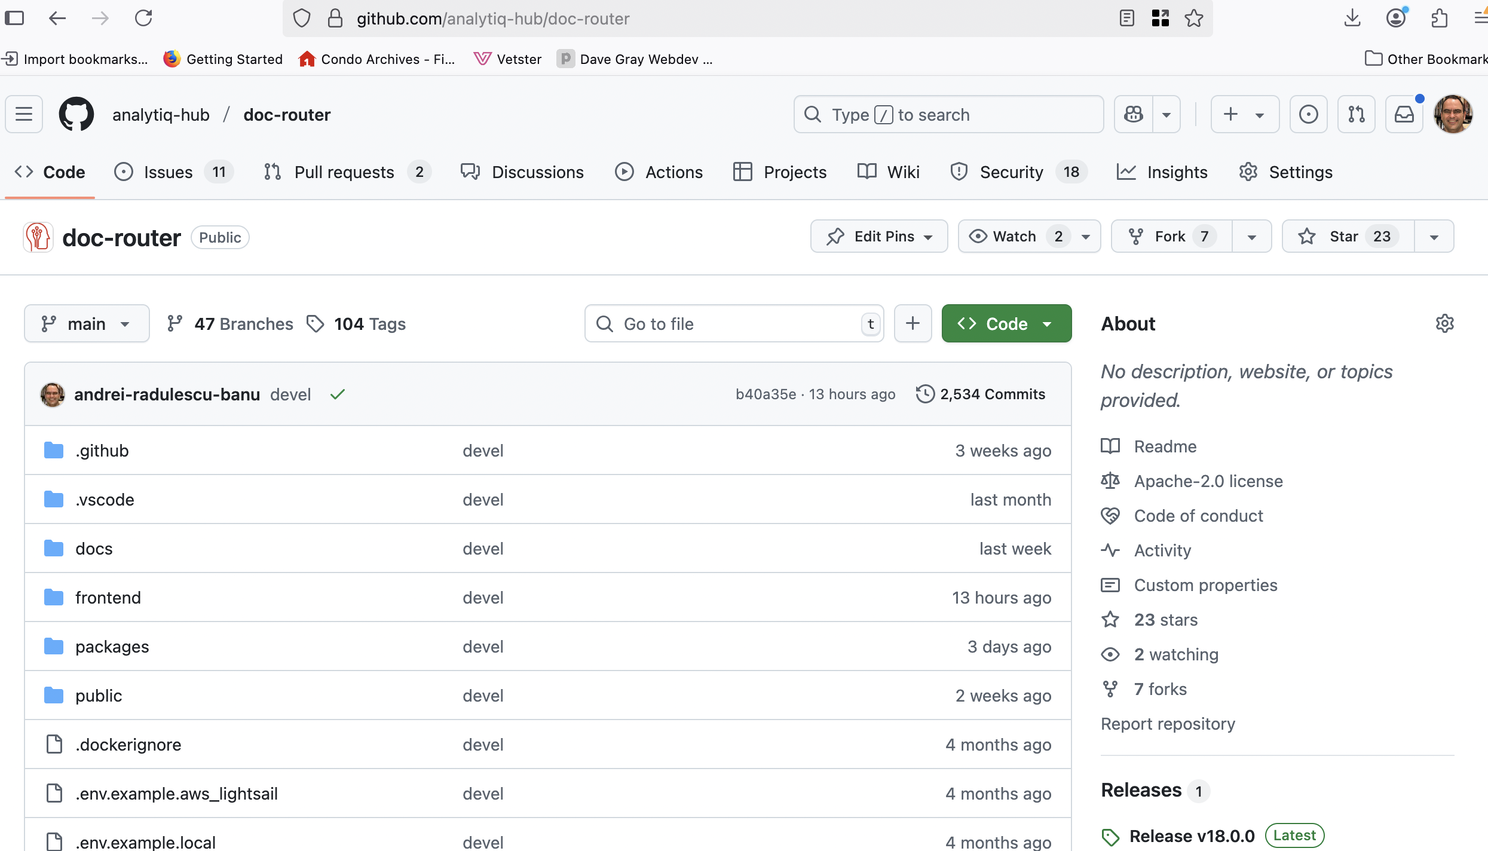Open the Copilot chat icon
Screen dimensions: 1488x851
click(x=1133, y=114)
